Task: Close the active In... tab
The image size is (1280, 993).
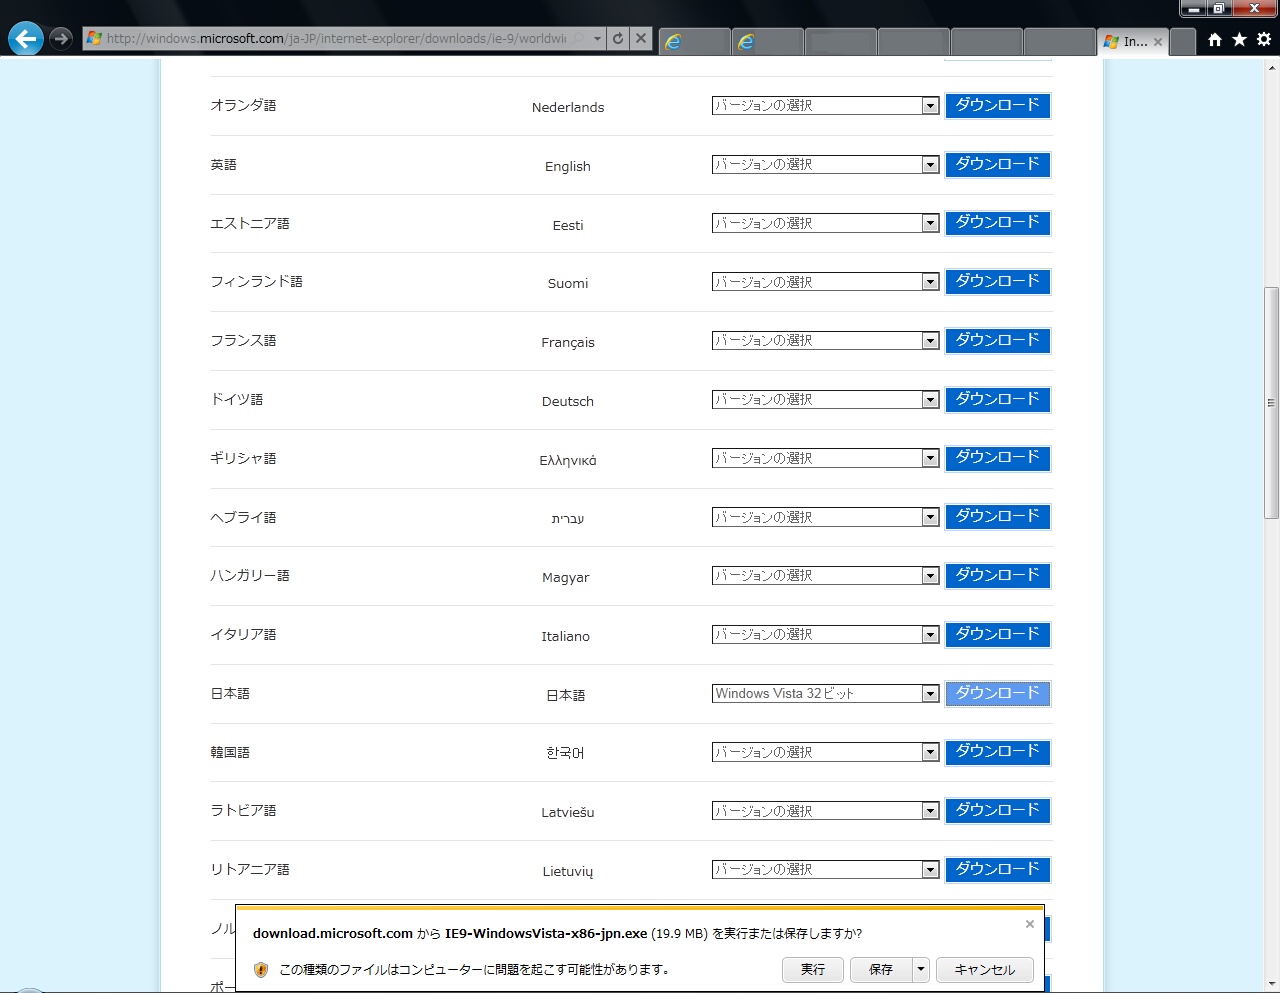Action: [x=1158, y=42]
